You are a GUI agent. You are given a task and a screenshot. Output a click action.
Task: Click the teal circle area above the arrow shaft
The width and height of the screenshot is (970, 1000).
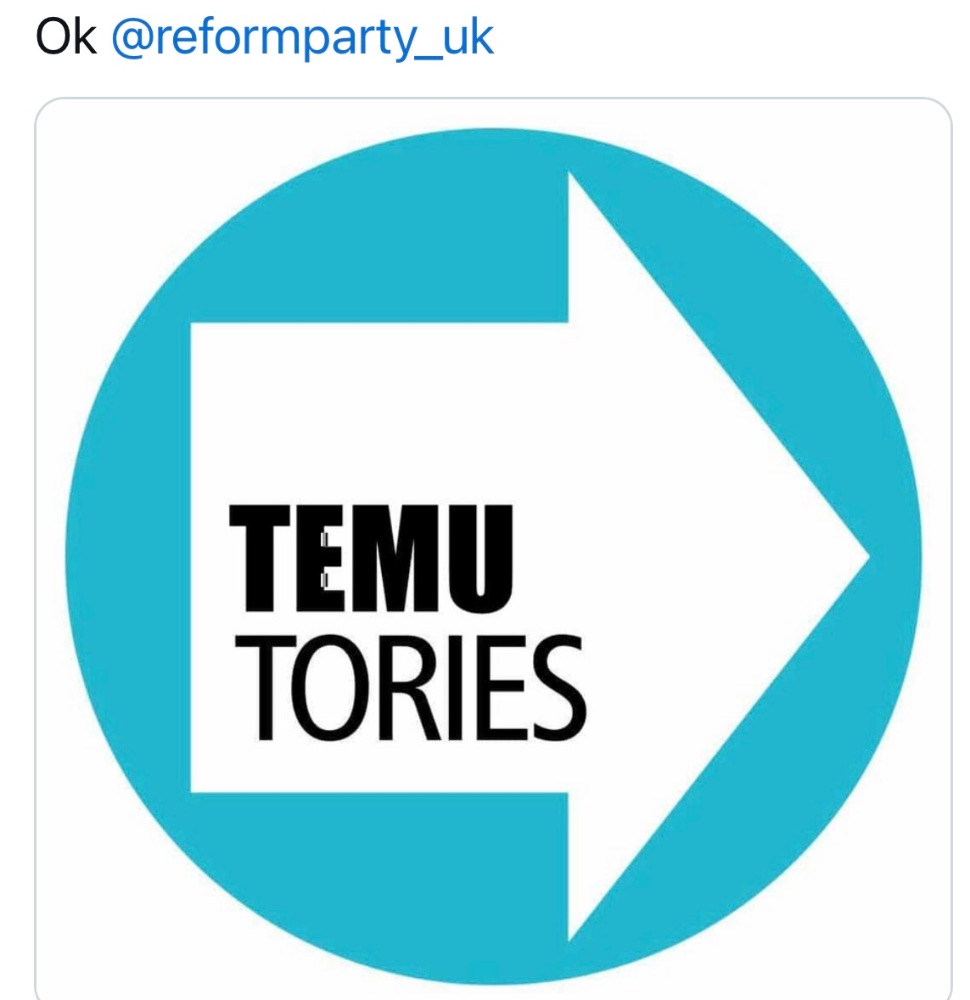[380, 250]
